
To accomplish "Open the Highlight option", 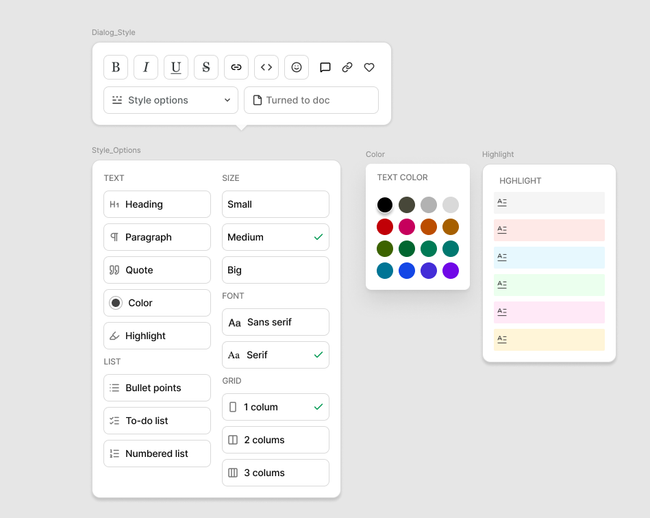I will [x=157, y=336].
